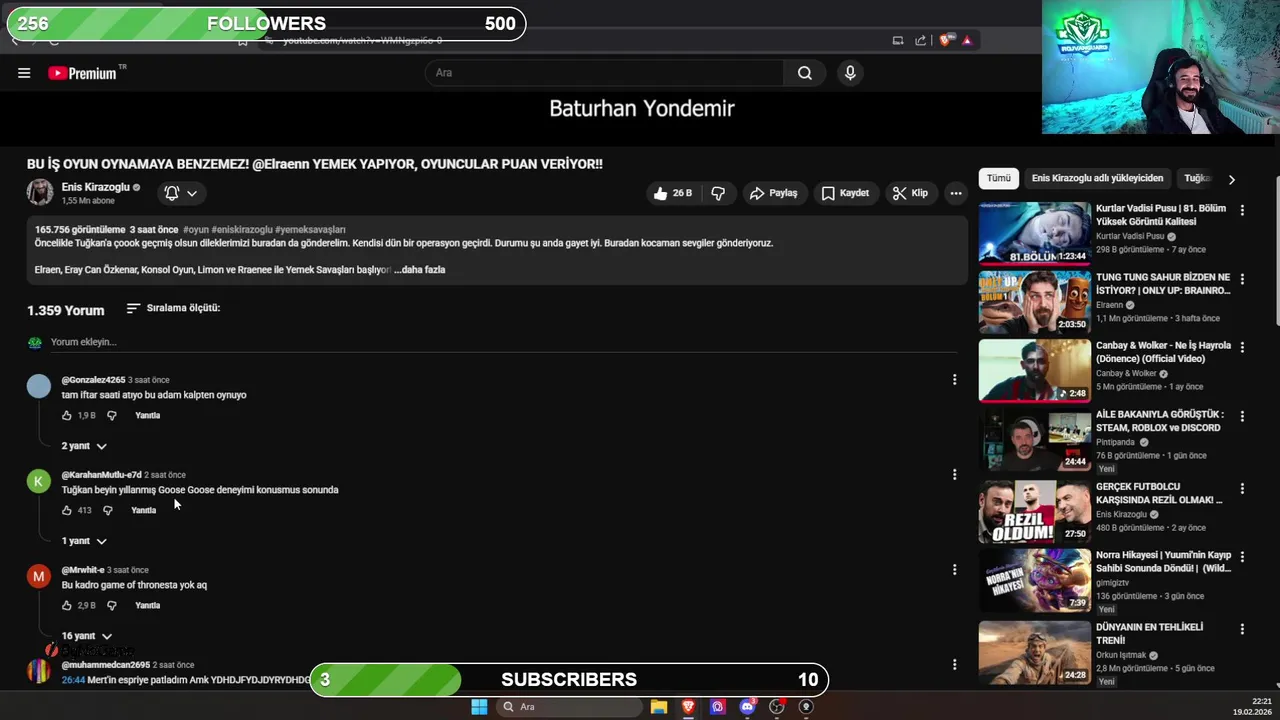Image resolution: width=1280 pixels, height=720 pixels.
Task: Open Kurtlar Vadisi Pusu 81. Bölüm thumbnail
Action: pyautogui.click(x=1034, y=233)
